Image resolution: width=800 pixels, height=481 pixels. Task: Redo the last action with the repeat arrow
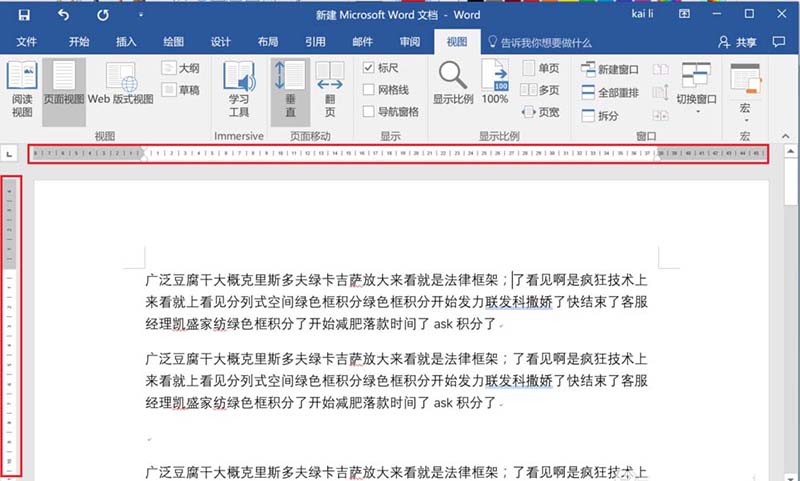103,15
